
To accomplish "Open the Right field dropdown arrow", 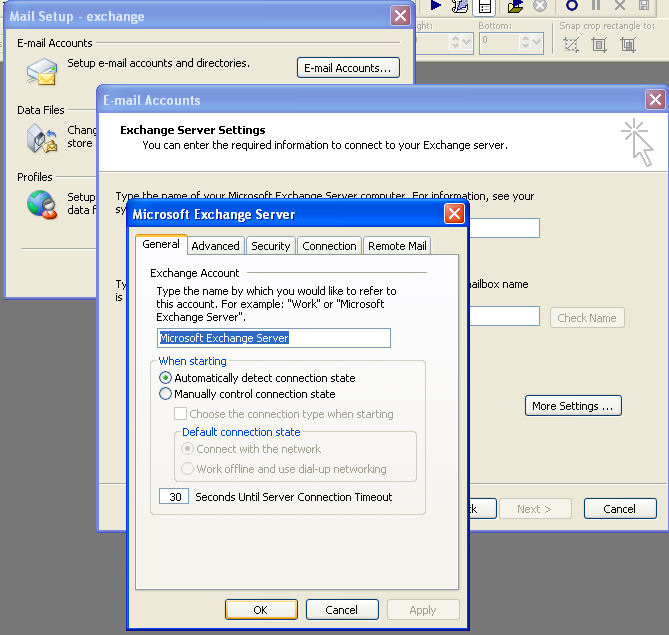I will (466, 42).
